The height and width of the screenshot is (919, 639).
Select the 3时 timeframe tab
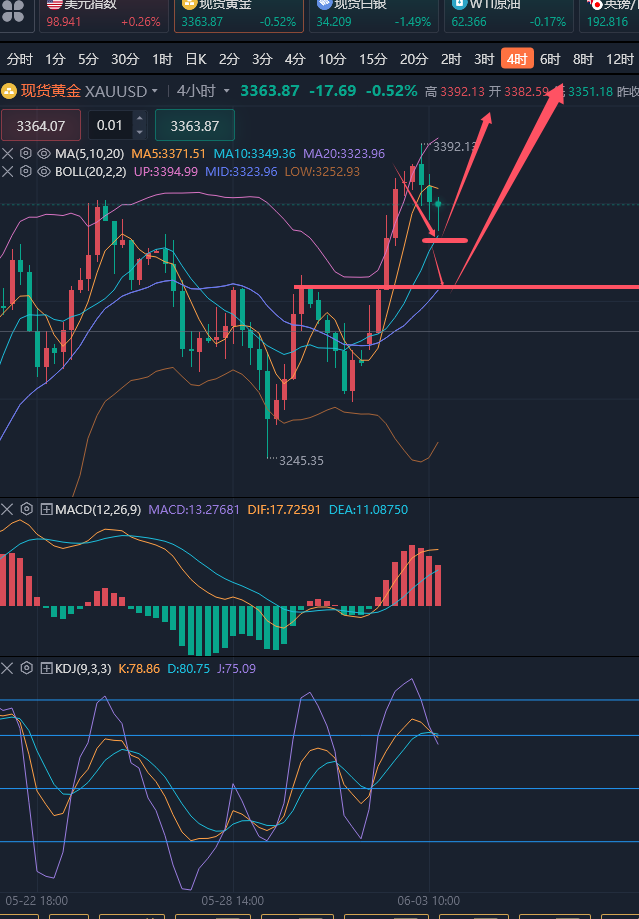[484, 59]
